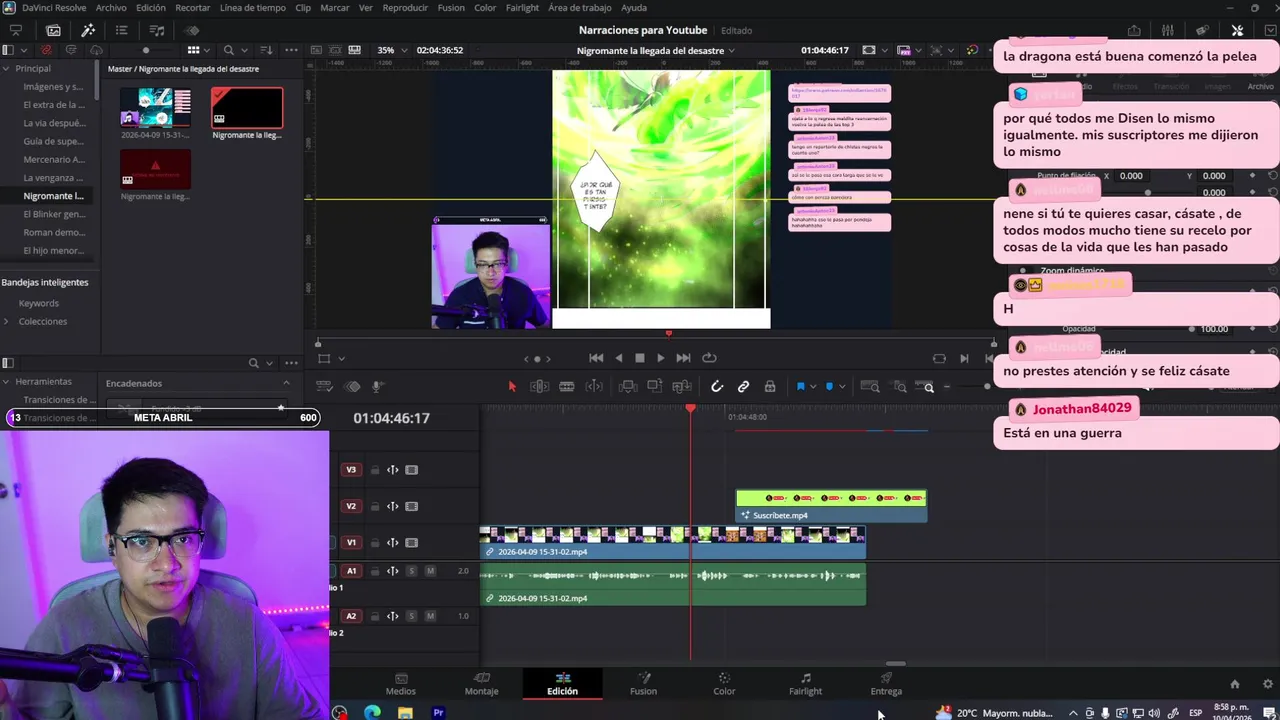The image size is (1280, 720).
Task: Click the Overwrite clip icon
Action: [655, 387]
